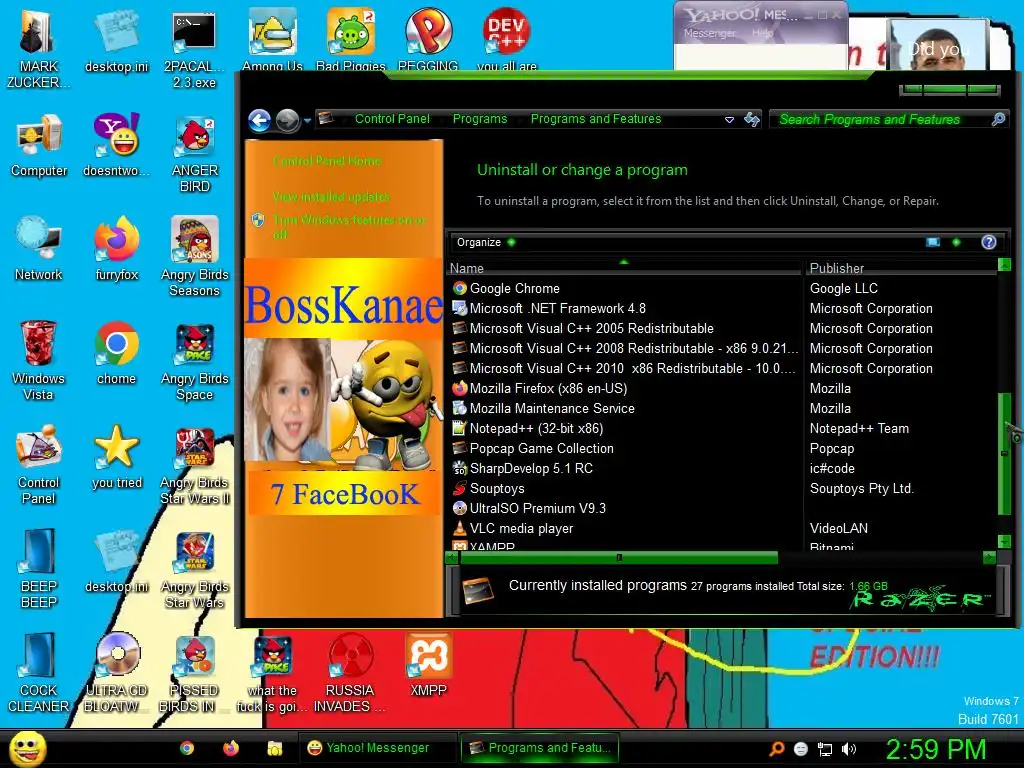Launch the furryfox Firefox shortcut
The height and width of the screenshot is (768, 1024).
click(x=116, y=249)
